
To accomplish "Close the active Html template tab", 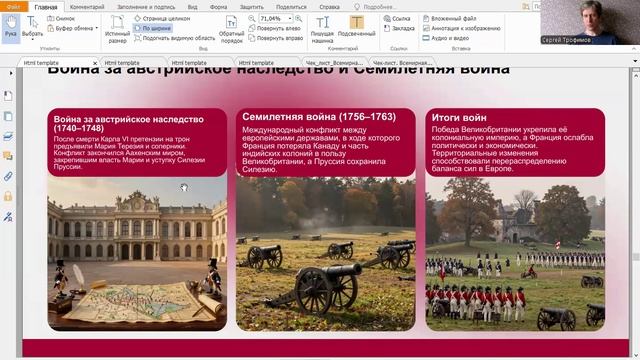I will (95, 63).
